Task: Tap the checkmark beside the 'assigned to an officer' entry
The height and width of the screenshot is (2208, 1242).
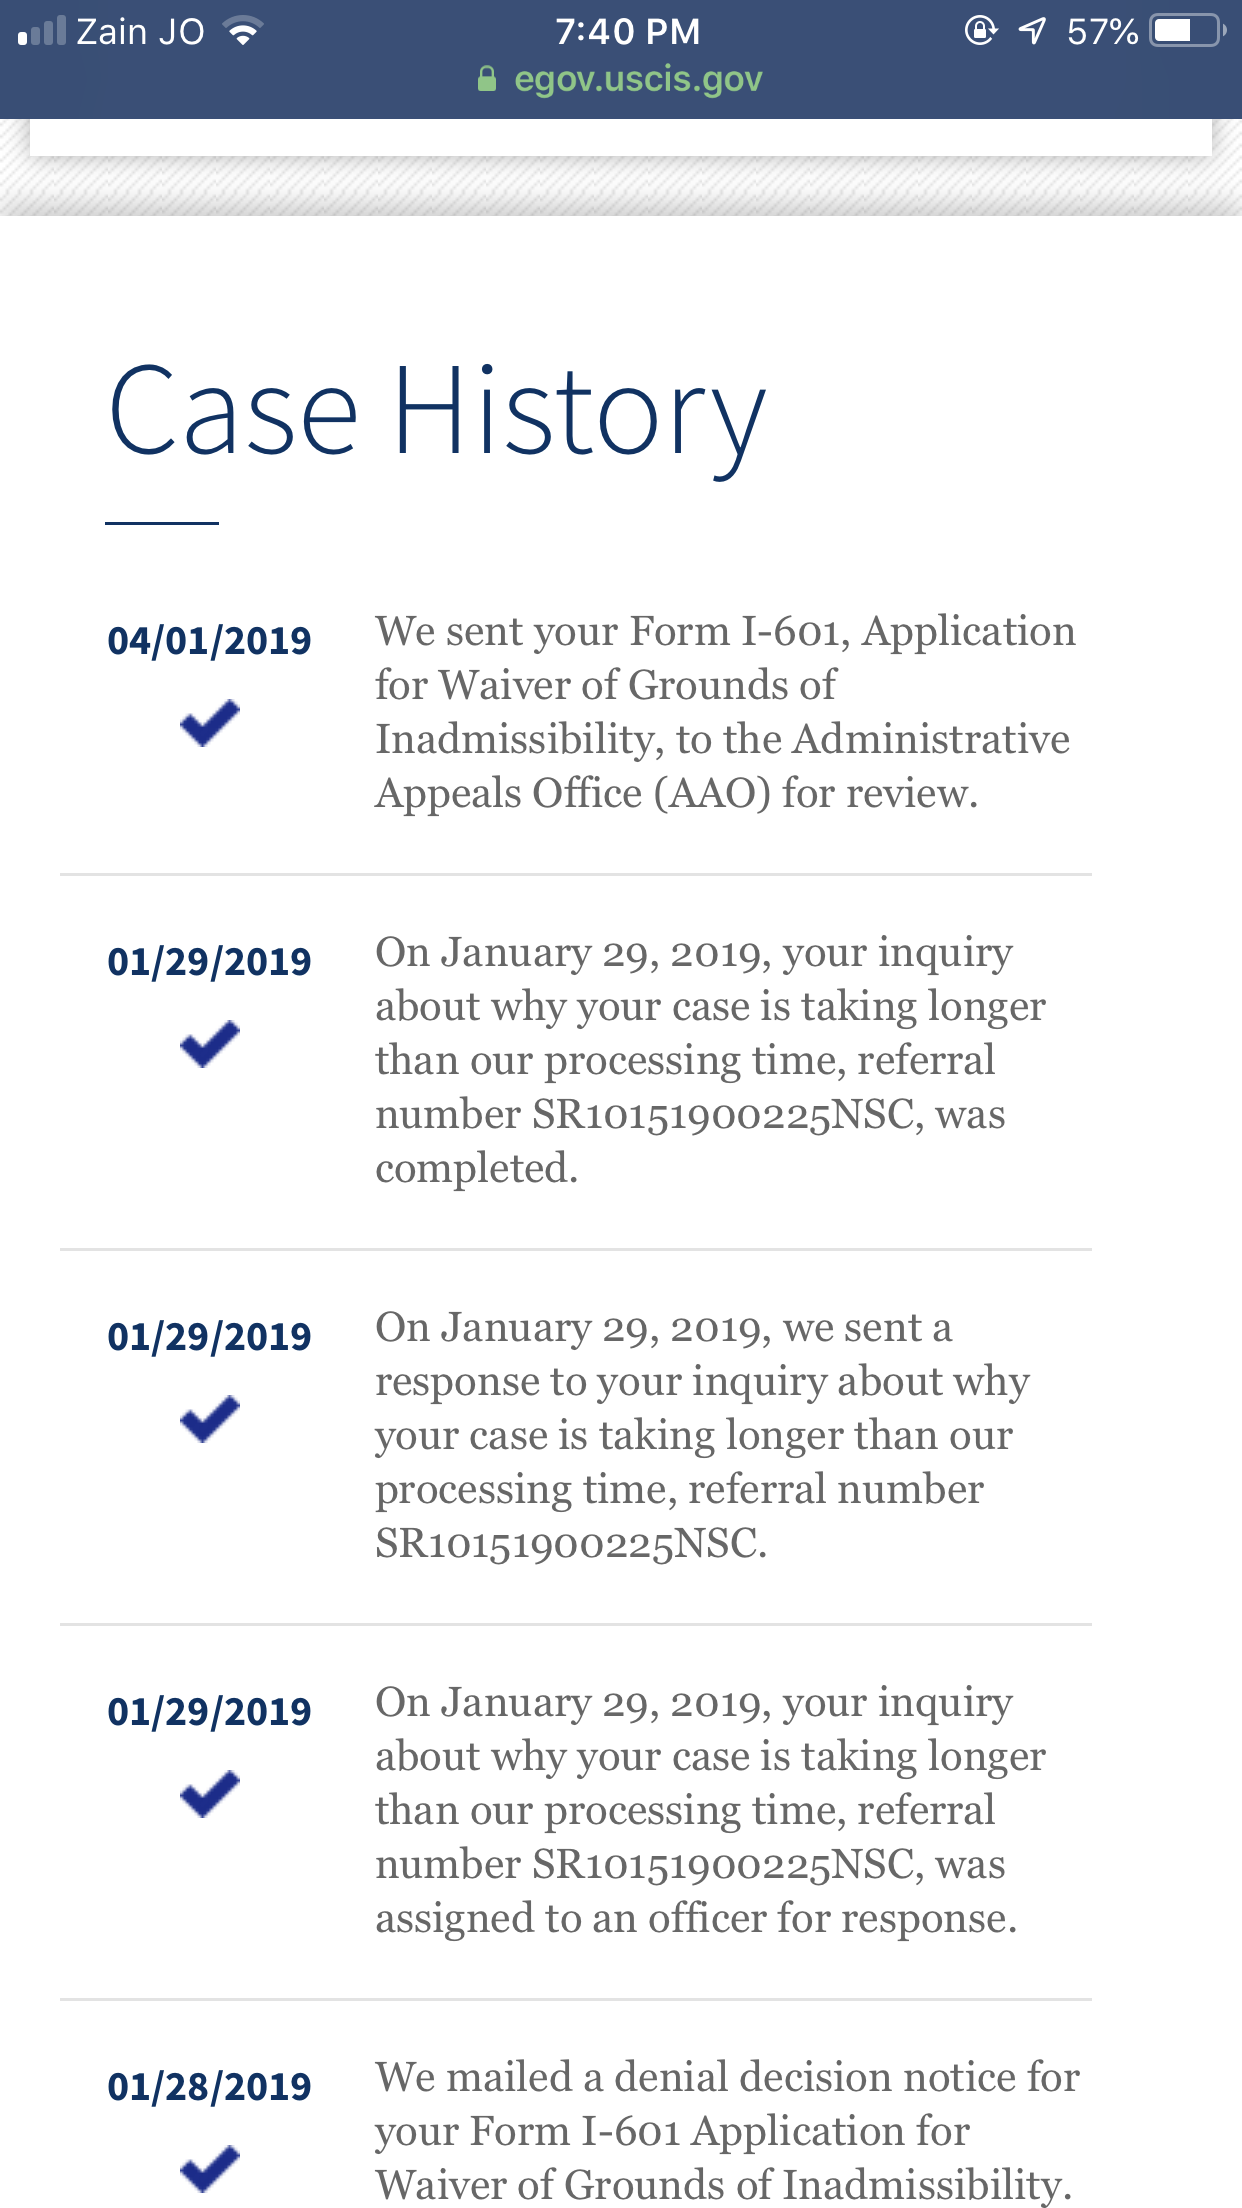Action: coord(210,1794)
